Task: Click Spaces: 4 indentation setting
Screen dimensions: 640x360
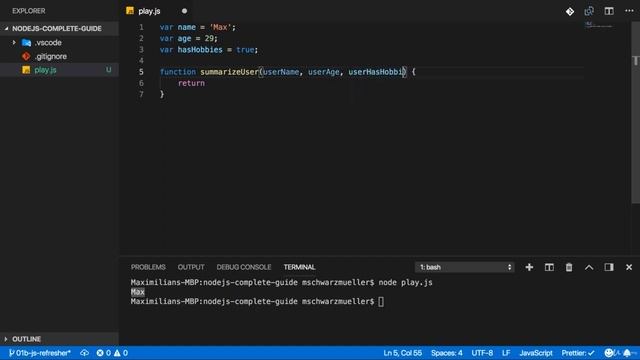Action: 447,353
